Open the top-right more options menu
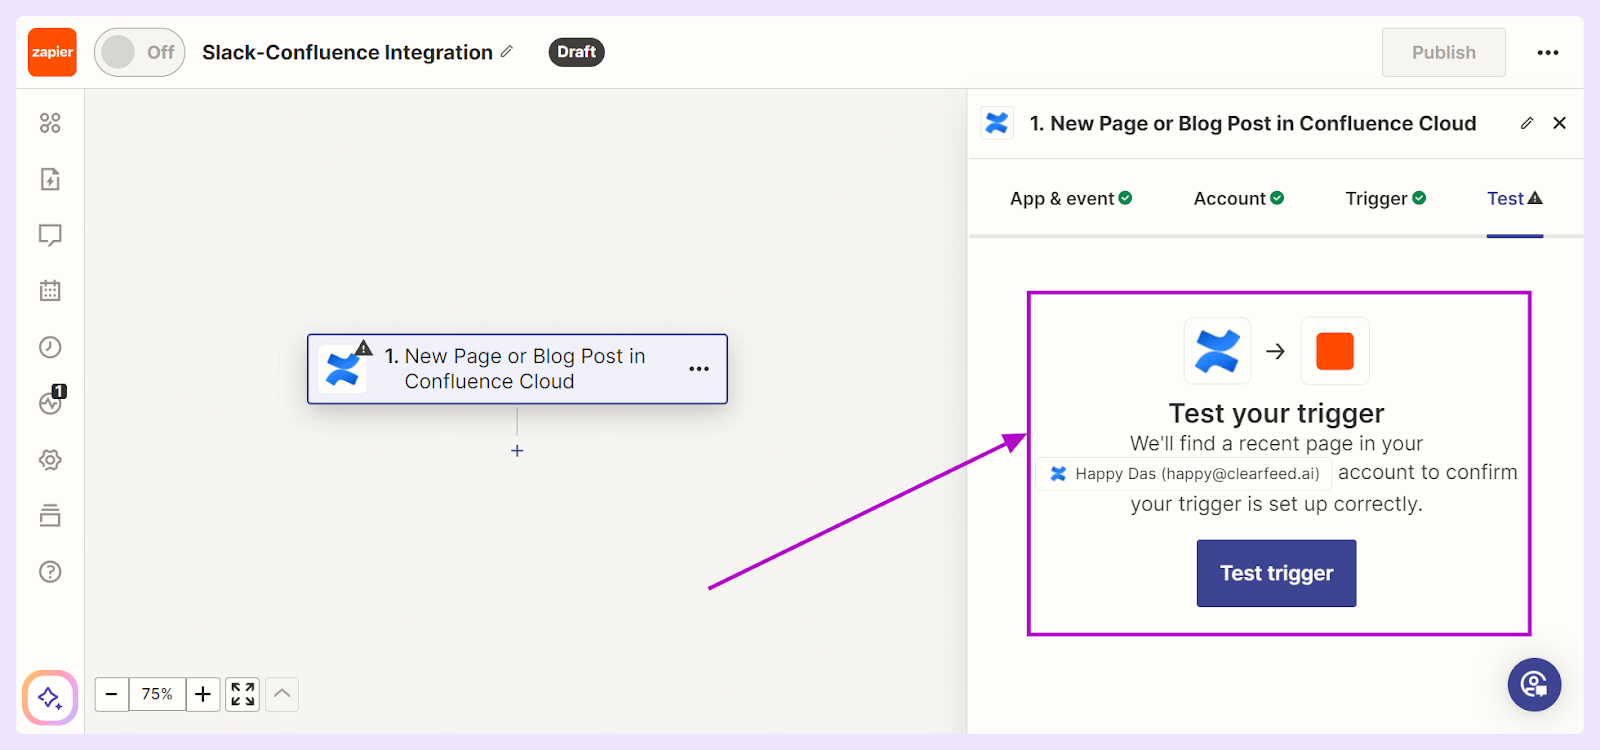Viewport: 1600px width, 750px height. coord(1548,53)
